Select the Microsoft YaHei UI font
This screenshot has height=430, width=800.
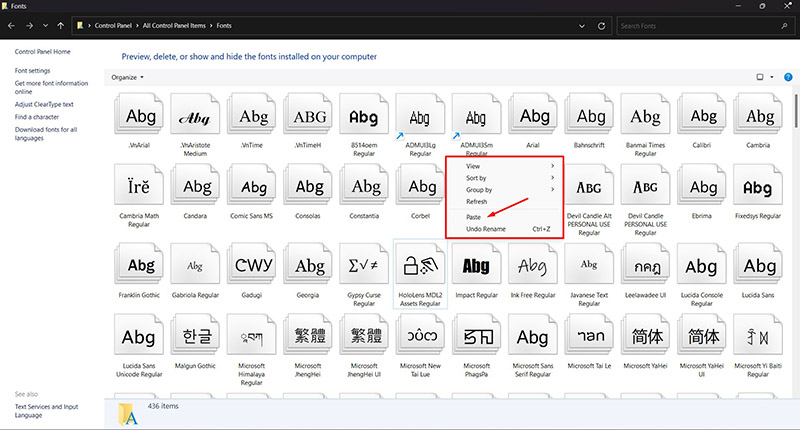pos(702,335)
